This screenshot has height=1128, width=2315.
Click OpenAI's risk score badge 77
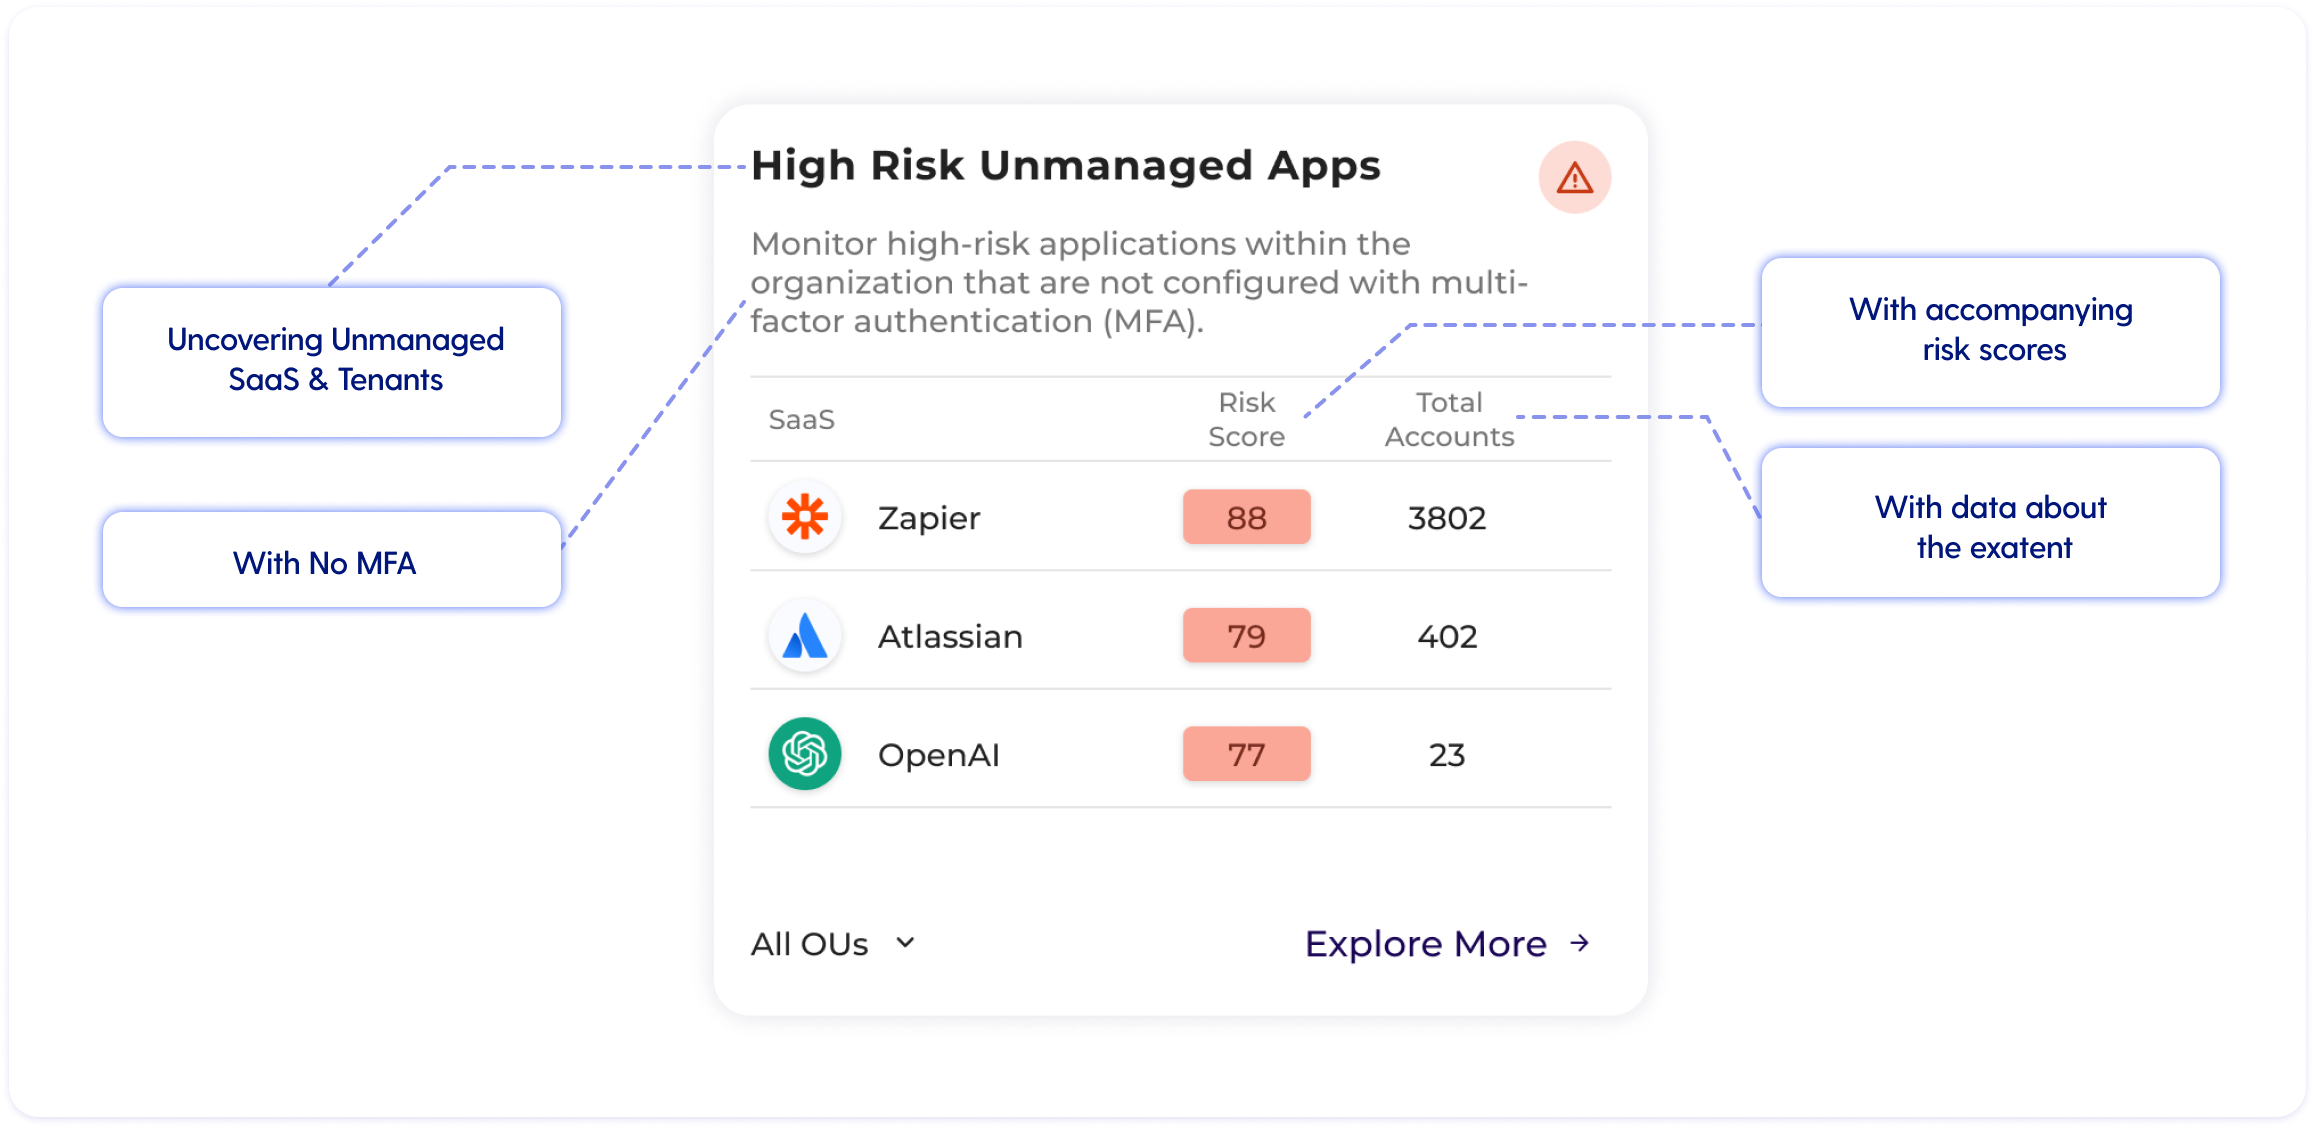point(1246,754)
